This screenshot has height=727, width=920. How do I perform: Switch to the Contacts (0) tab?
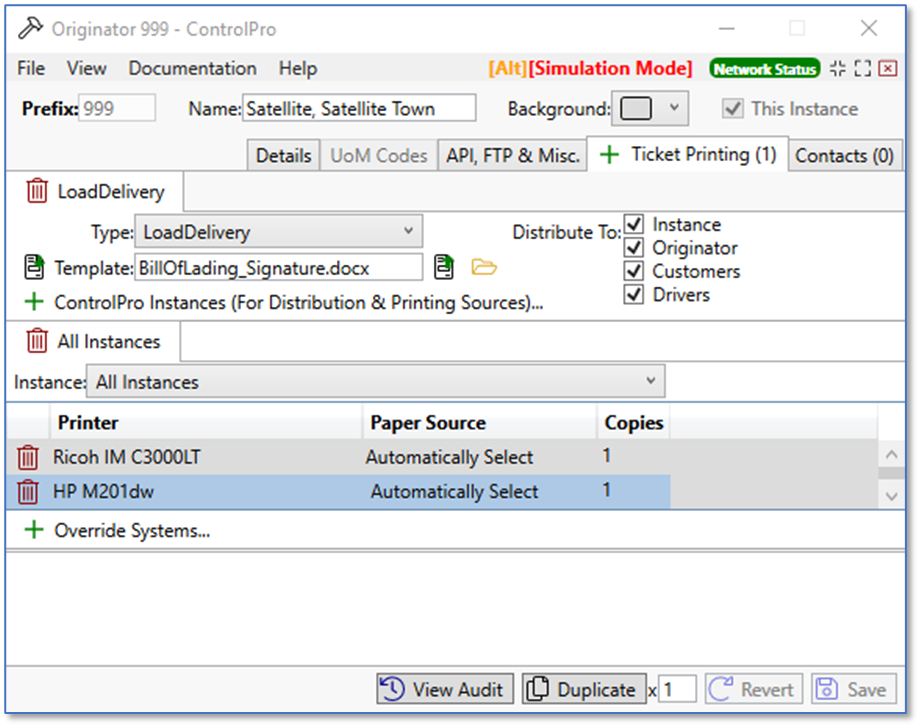(844, 156)
